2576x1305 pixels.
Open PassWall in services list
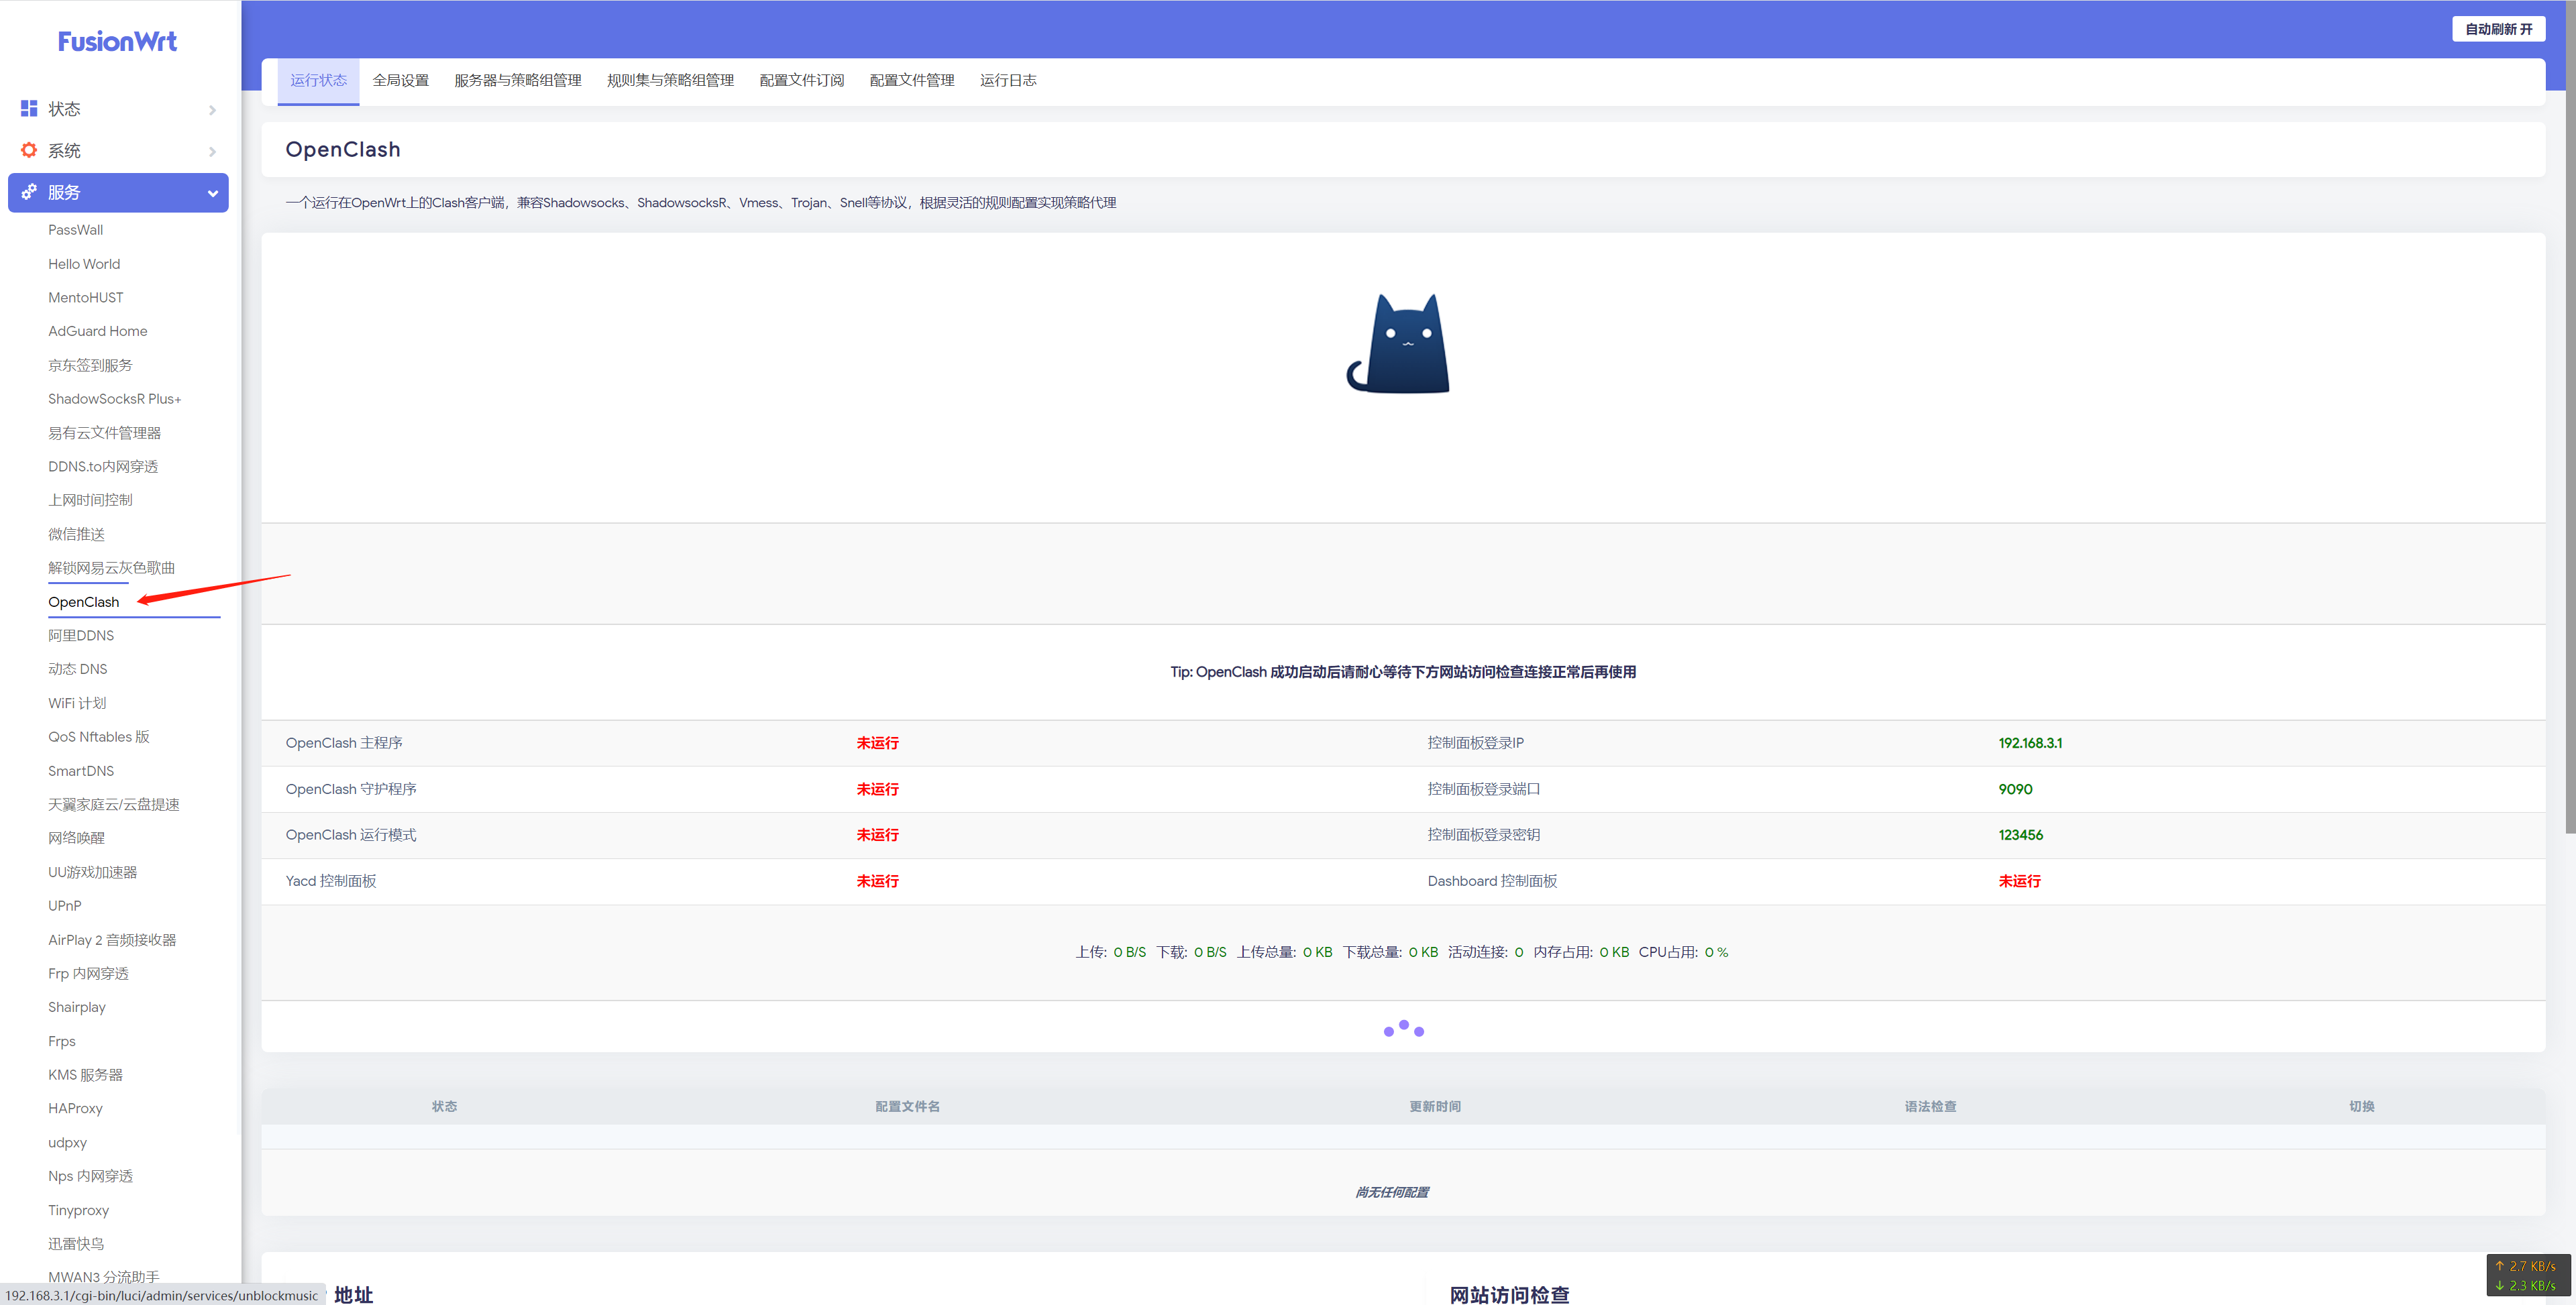pyautogui.click(x=75, y=230)
